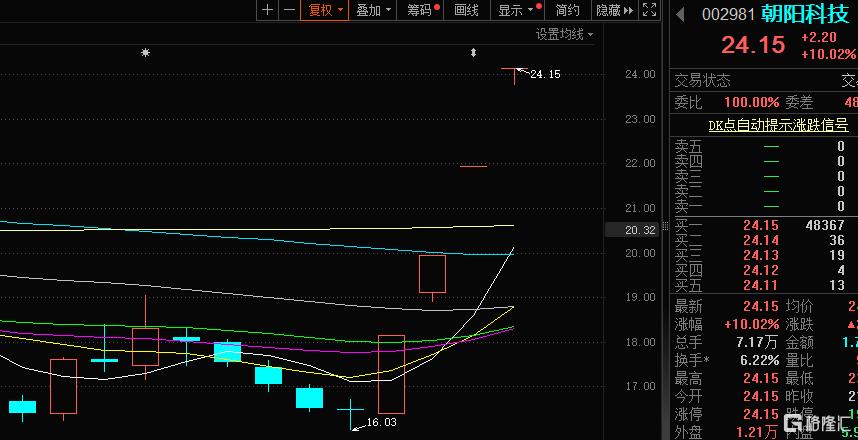Screen dimensions: 858x440
Task: Click 涨幅 +10.02% value
Action: point(751,324)
